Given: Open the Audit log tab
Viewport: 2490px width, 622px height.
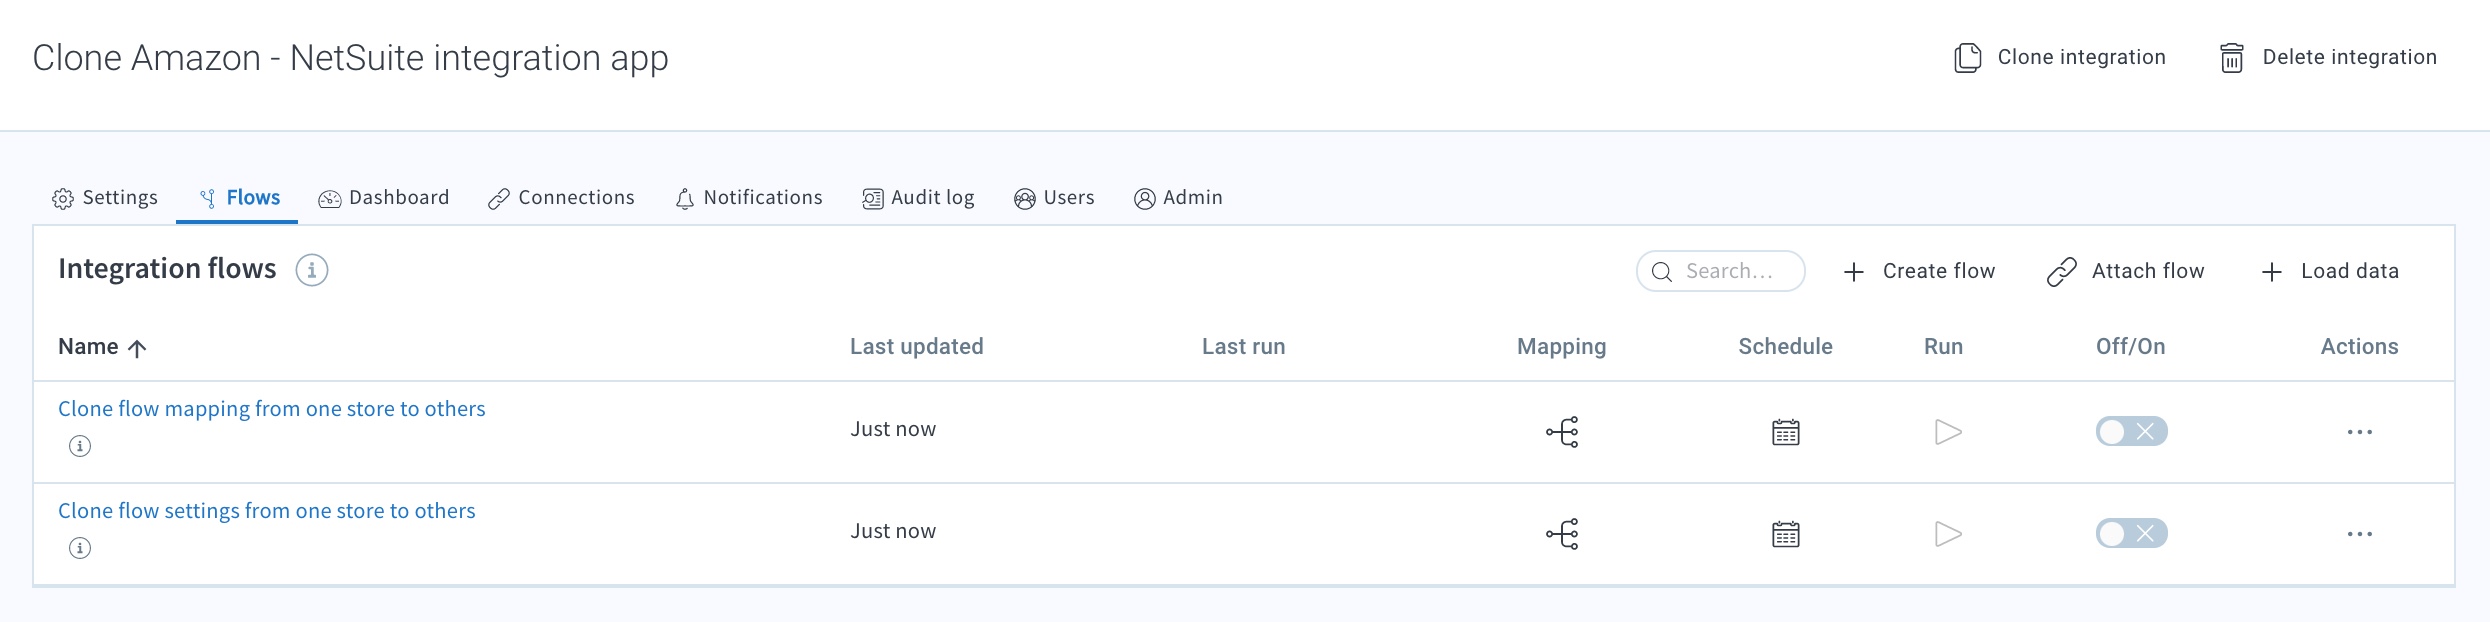Looking at the screenshot, I should 918,198.
